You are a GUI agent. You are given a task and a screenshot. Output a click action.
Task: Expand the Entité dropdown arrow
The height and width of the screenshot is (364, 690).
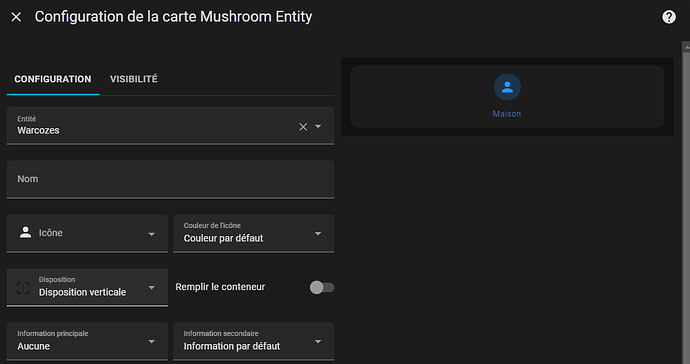pos(318,126)
